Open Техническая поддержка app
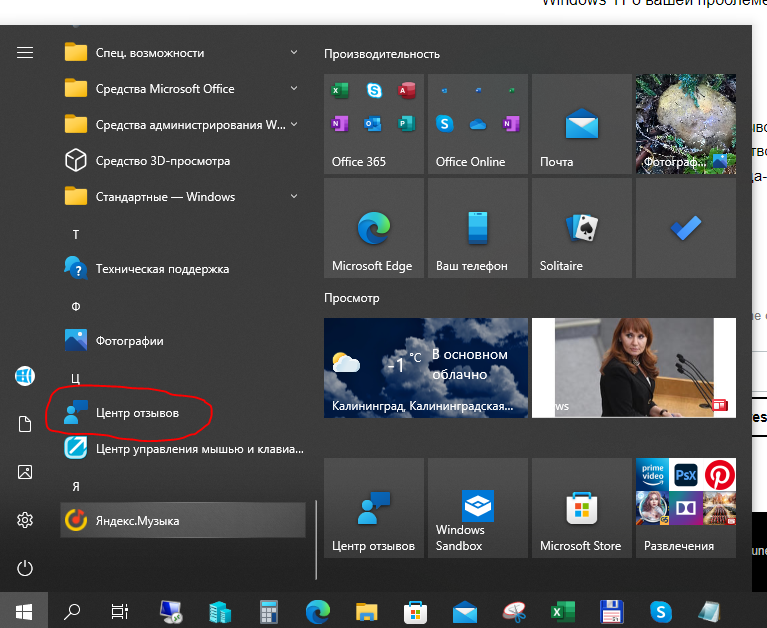767x628 pixels. click(x=183, y=269)
